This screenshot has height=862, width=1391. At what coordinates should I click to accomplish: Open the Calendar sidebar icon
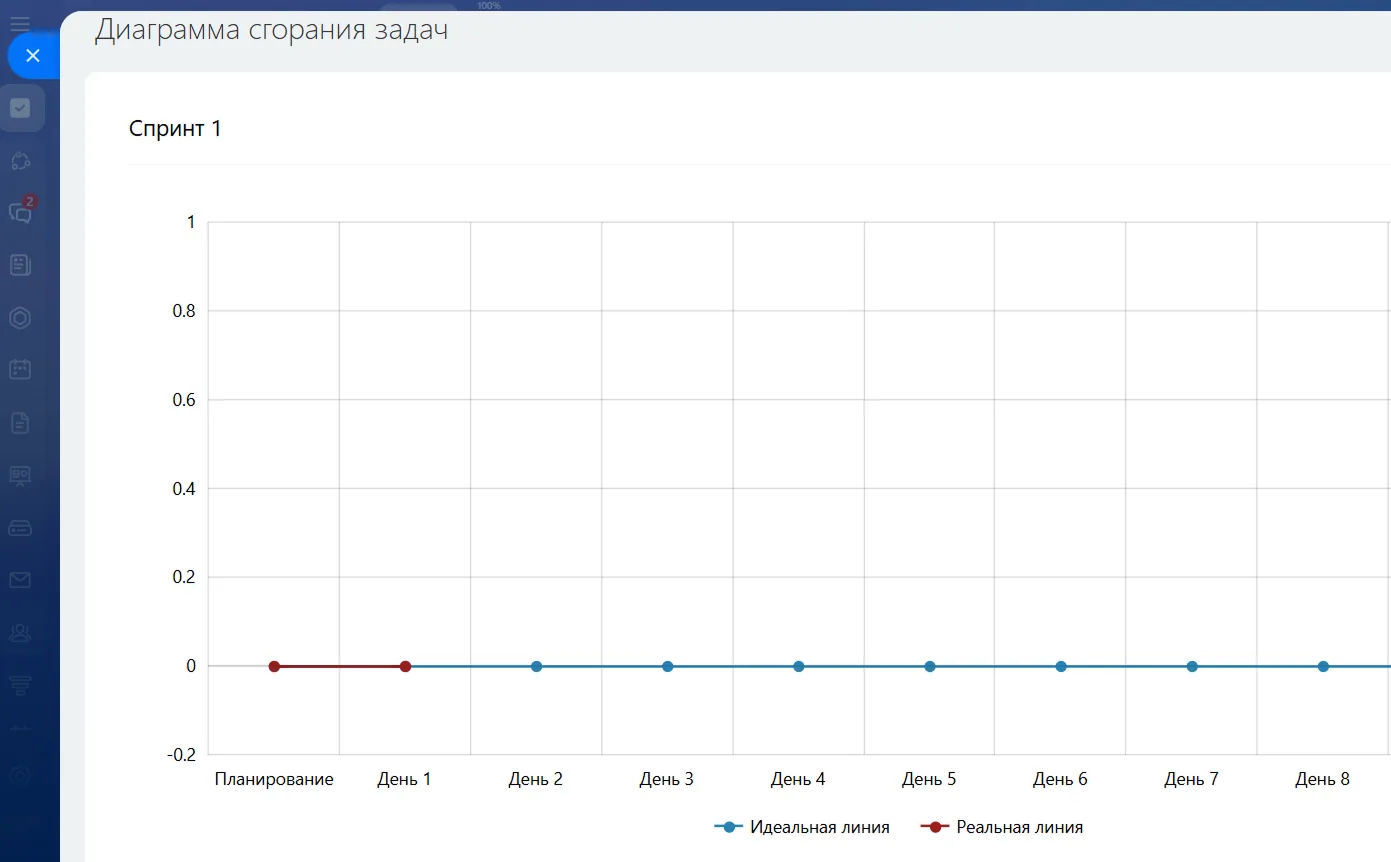tap(20, 370)
